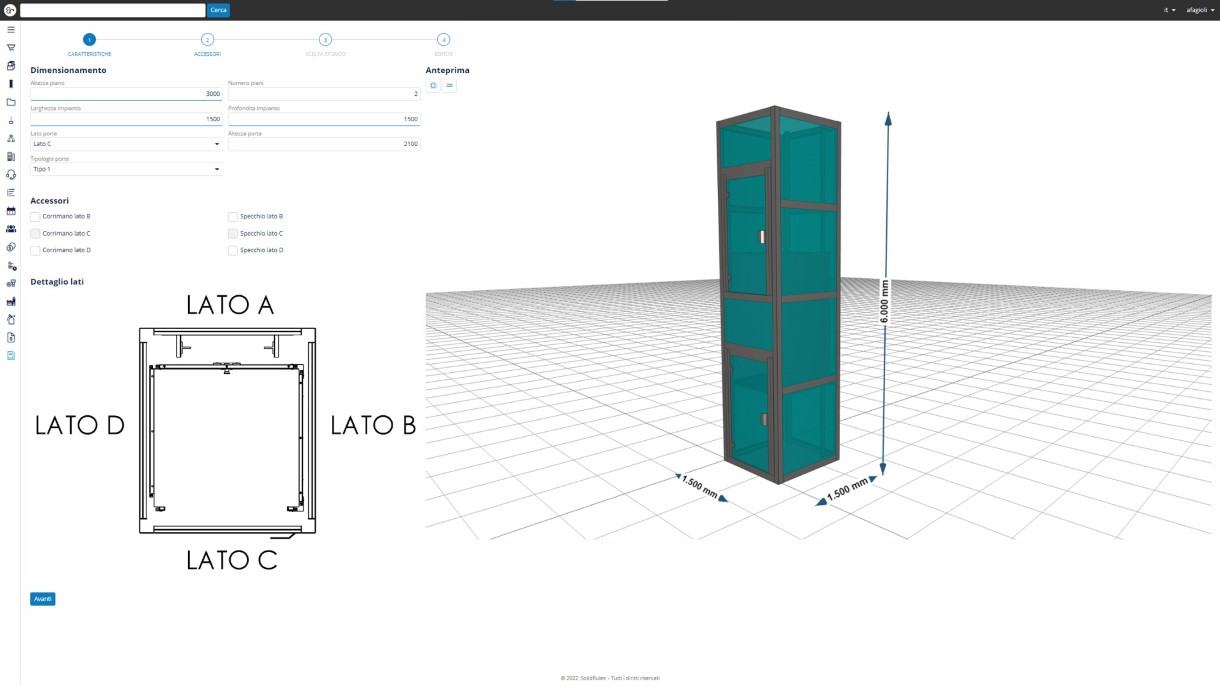The height and width of the screenshot is (686, 1220).
Task: Click into the top search field
Action: (112, 10)
